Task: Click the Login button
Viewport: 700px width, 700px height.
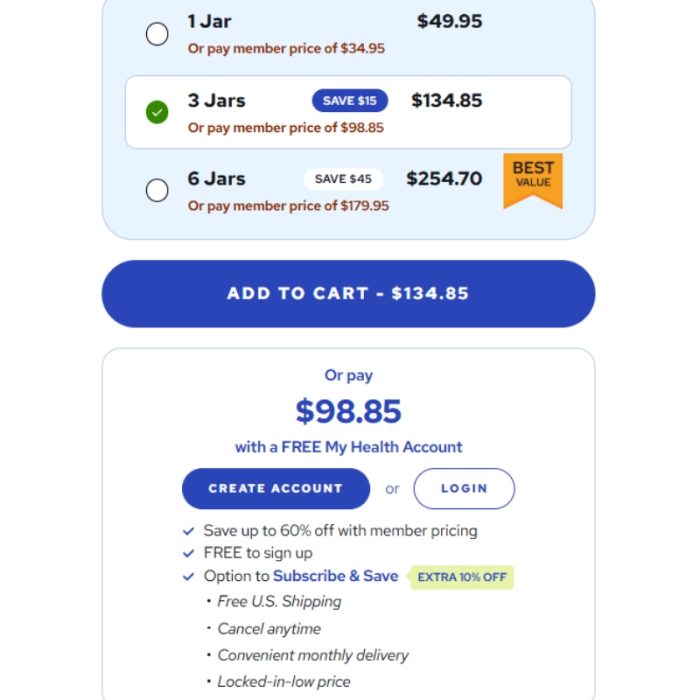Action: click(x=464, y=489)
